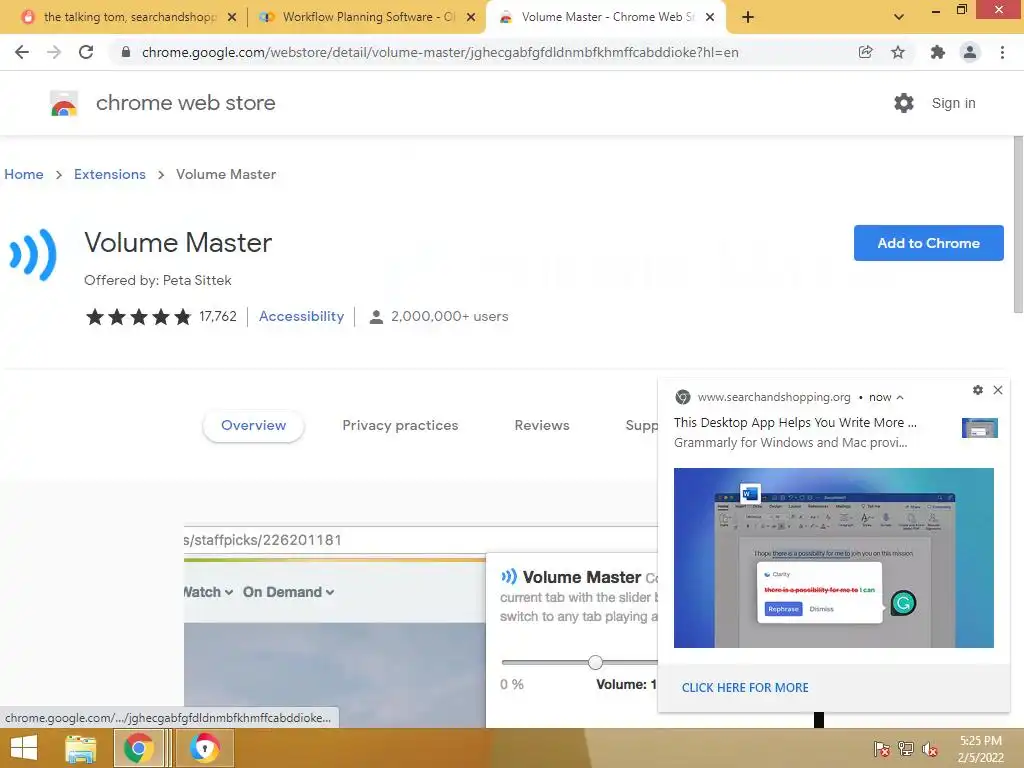Click the 2,000,000+ users text

(449, 317)
